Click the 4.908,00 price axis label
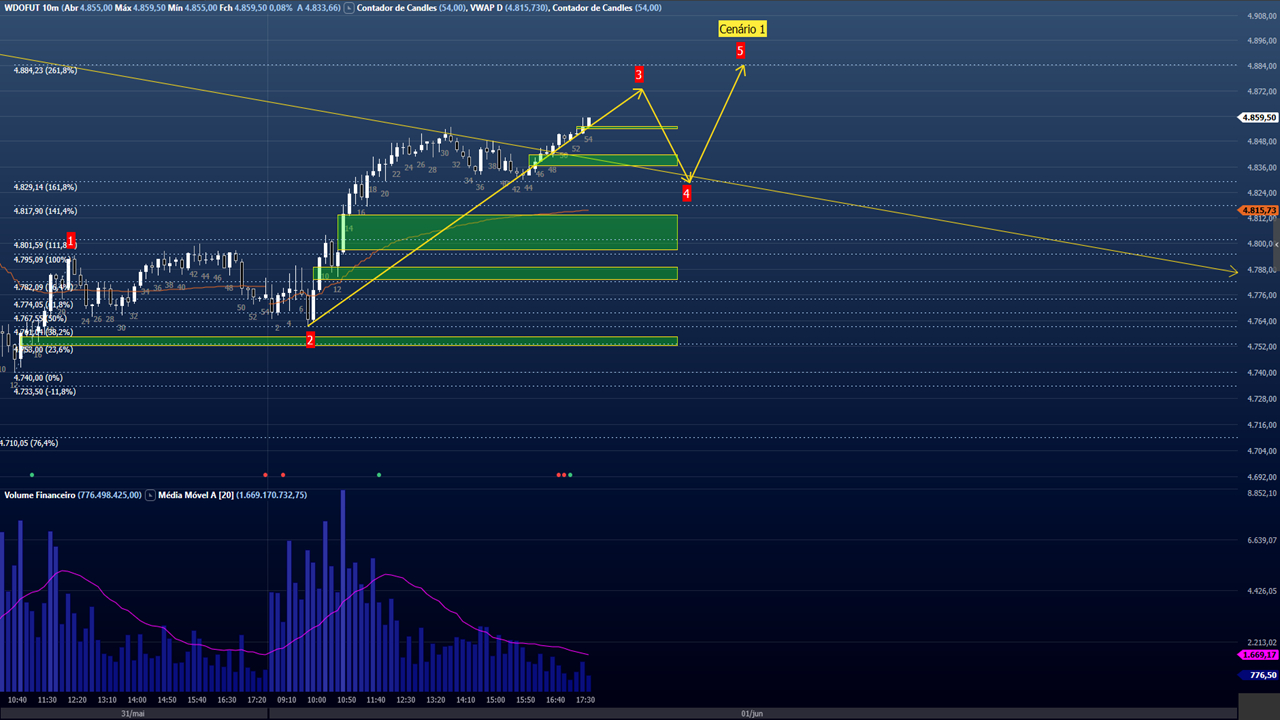Viewport: 1280px width, 720px height. [x=1262, y=16]
